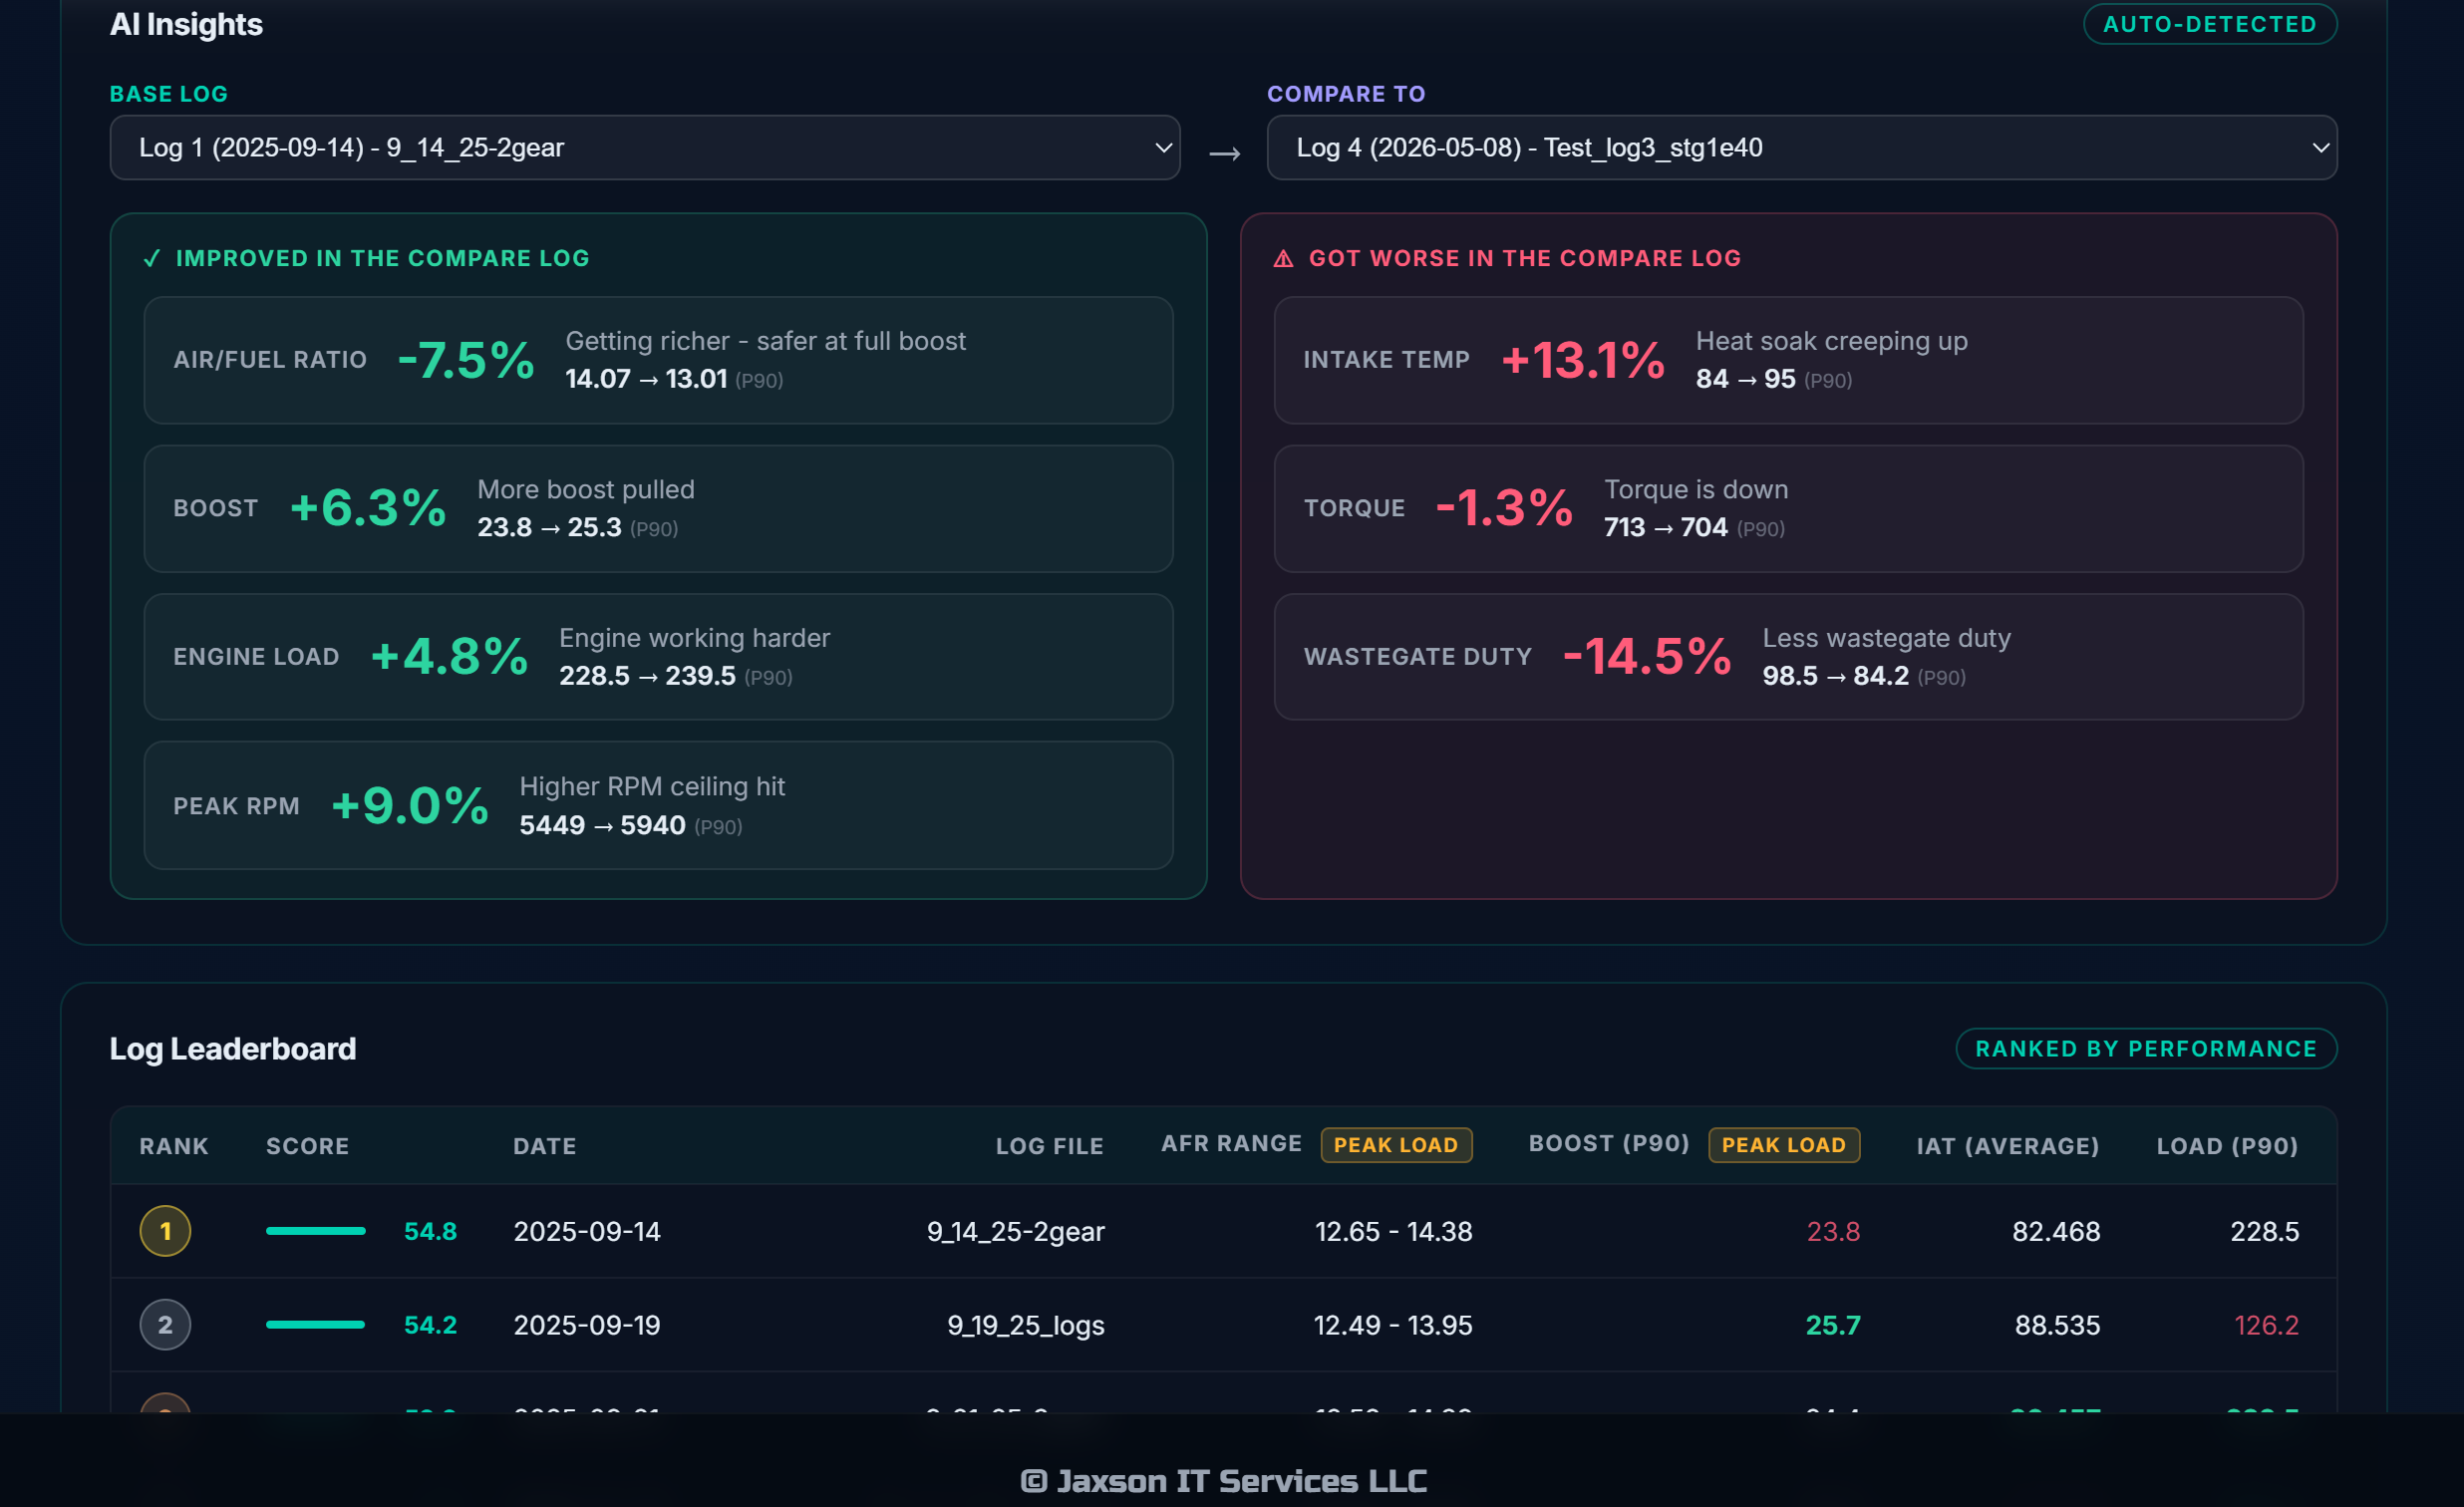Click the 54.2 score value
Viewport: 2464px width, 1507px height.
point(430,1326)
